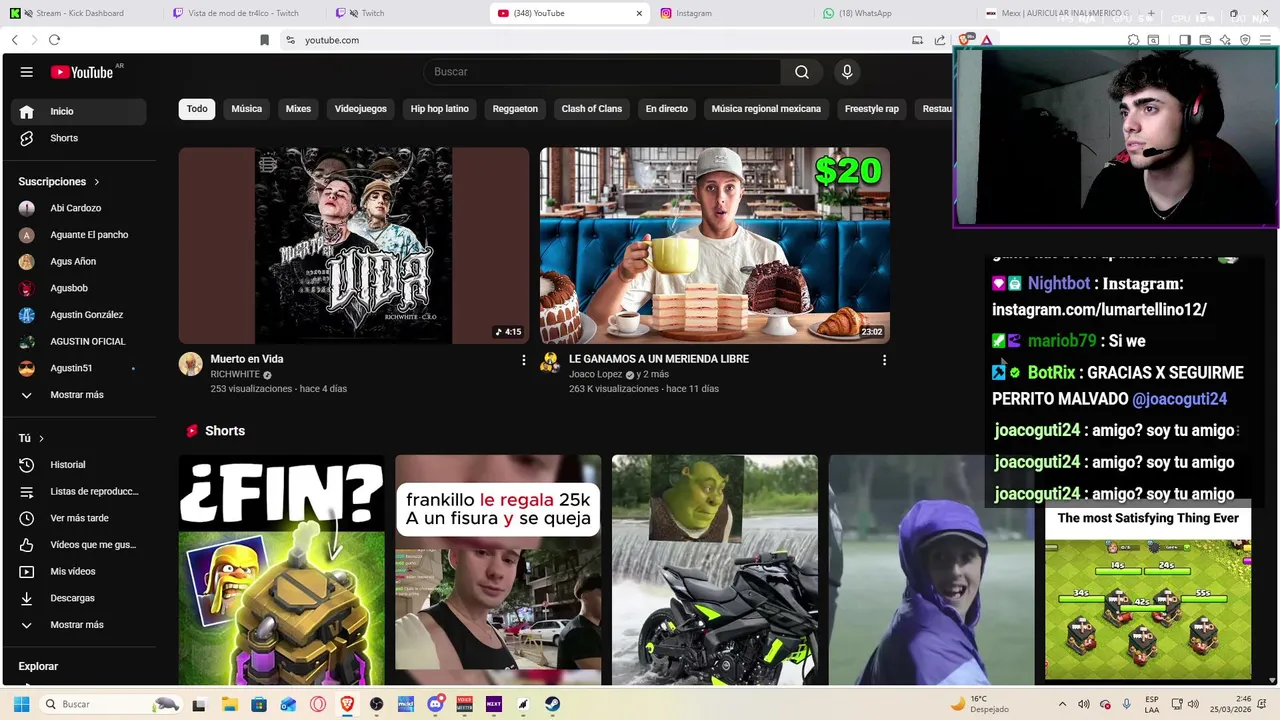Toggle the browser sidebar panel
Viewport: 1280px width, 720px height.
(1184, 40)
